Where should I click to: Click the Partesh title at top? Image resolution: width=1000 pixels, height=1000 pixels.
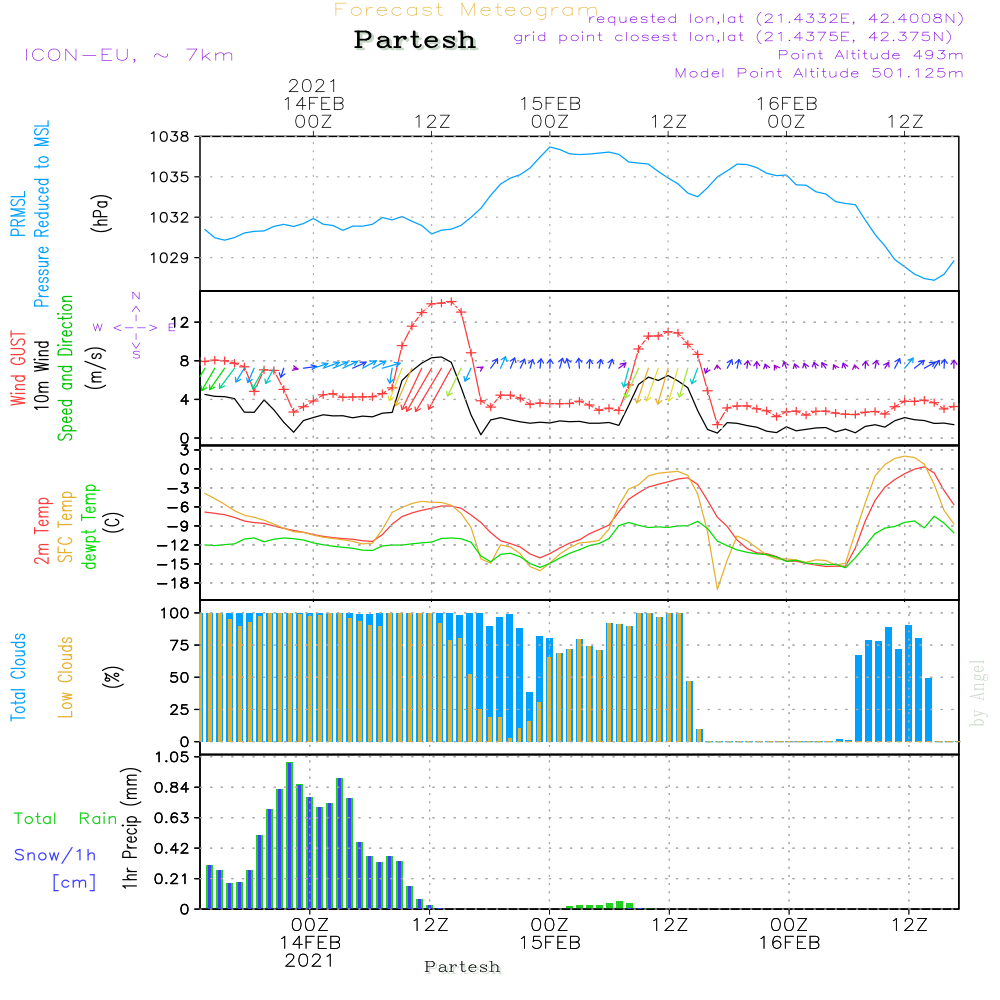(x=415, y=40)
